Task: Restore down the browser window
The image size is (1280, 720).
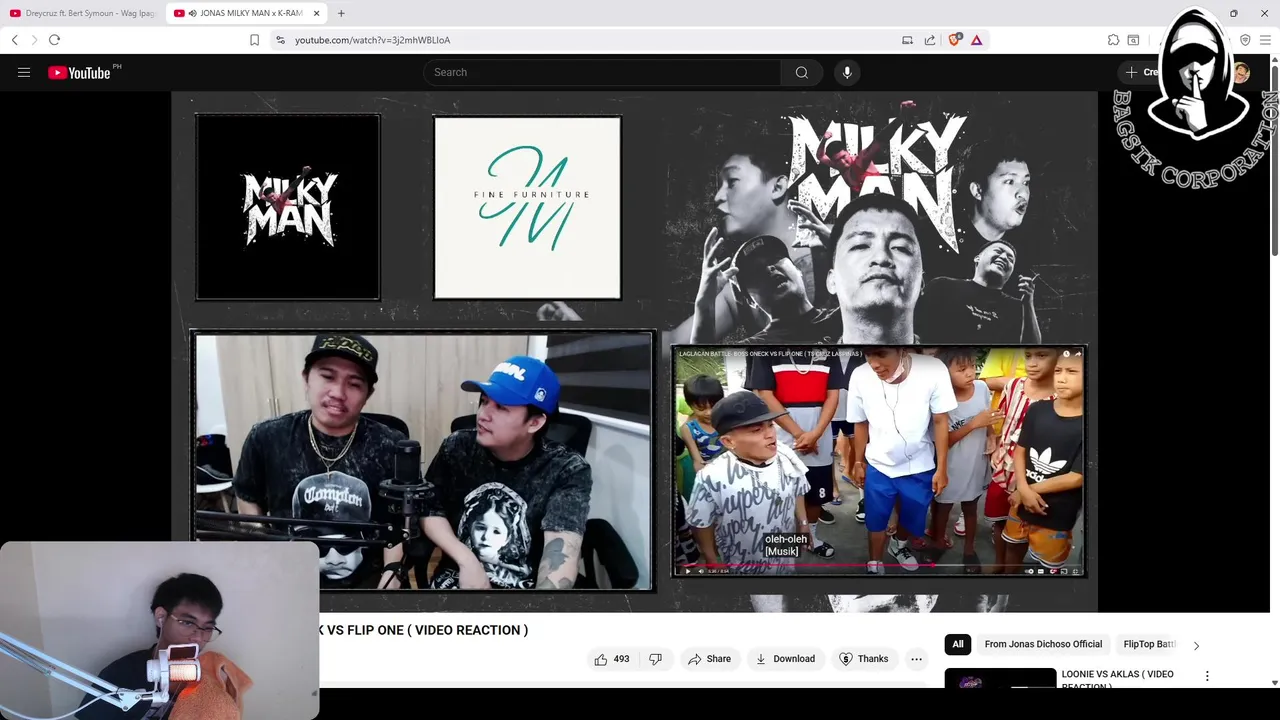Action: (x=1233, y=13)
